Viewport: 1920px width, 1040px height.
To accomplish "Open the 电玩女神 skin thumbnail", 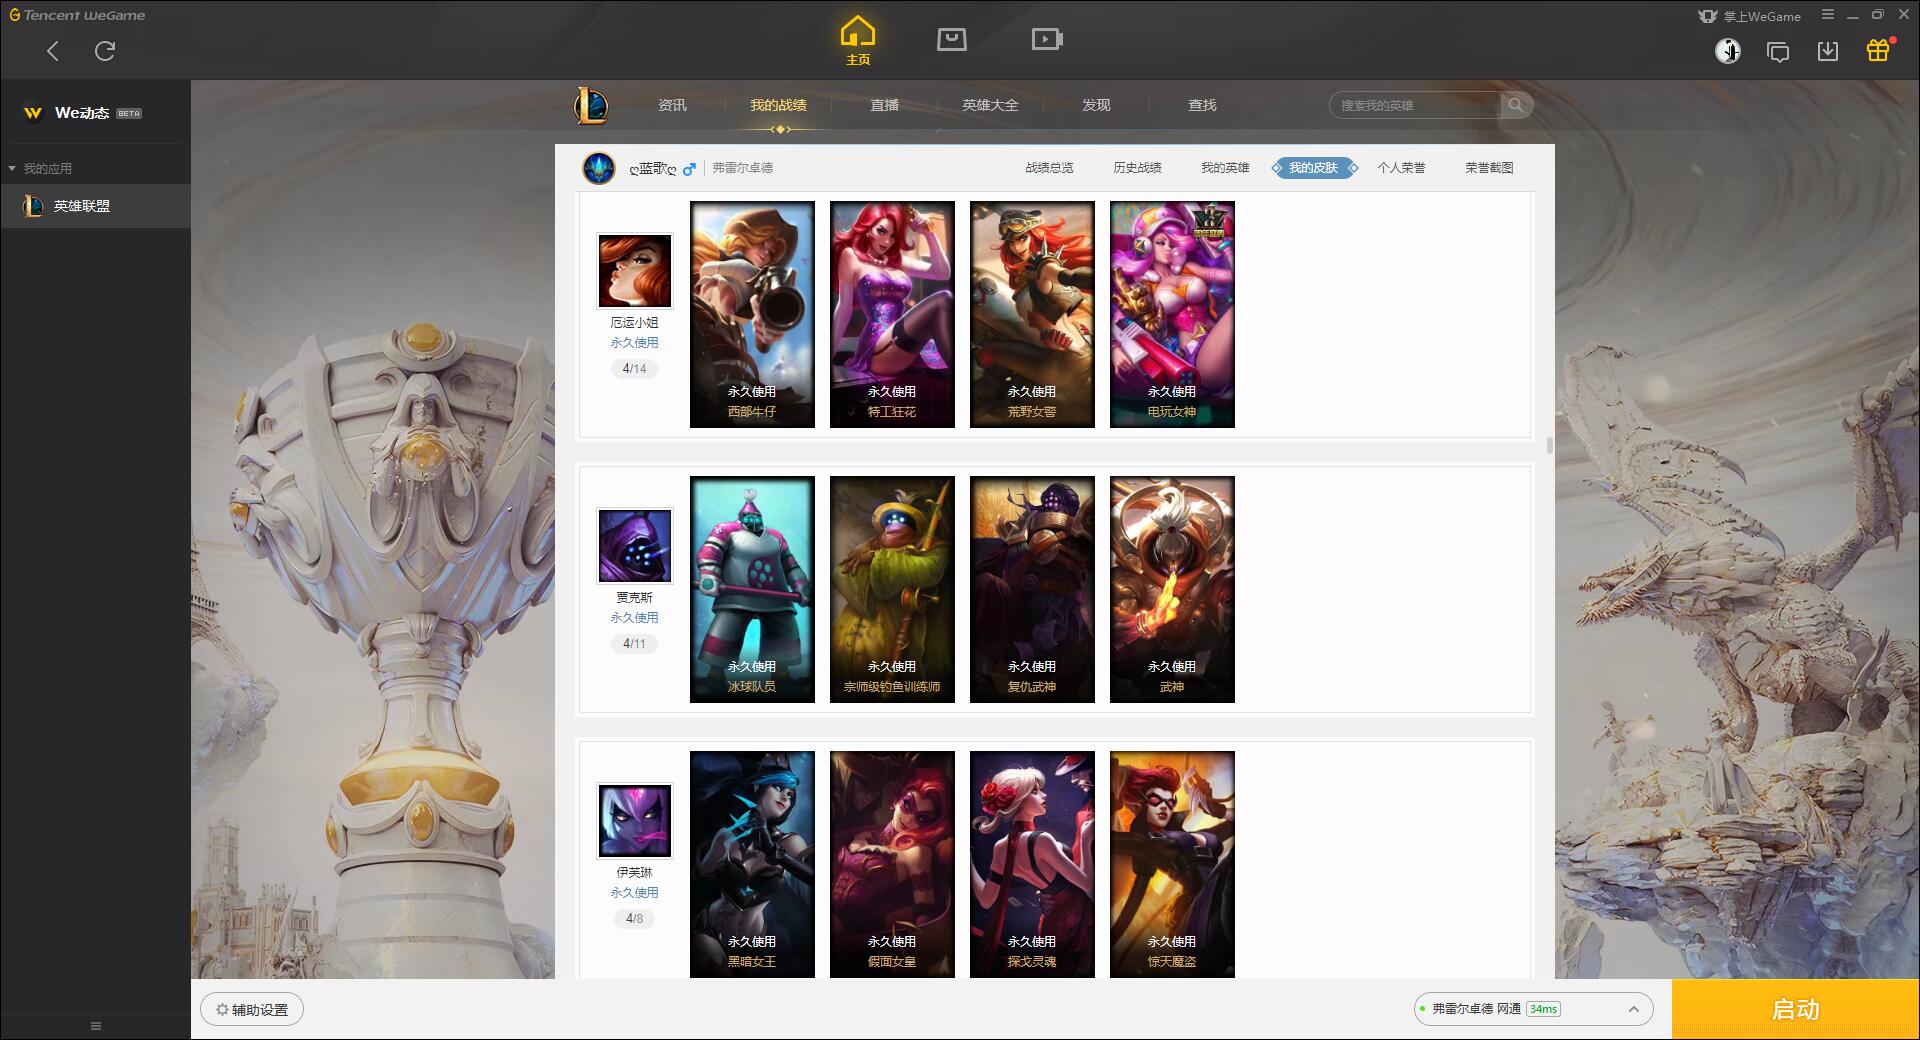I will (x=1172, y=314).
